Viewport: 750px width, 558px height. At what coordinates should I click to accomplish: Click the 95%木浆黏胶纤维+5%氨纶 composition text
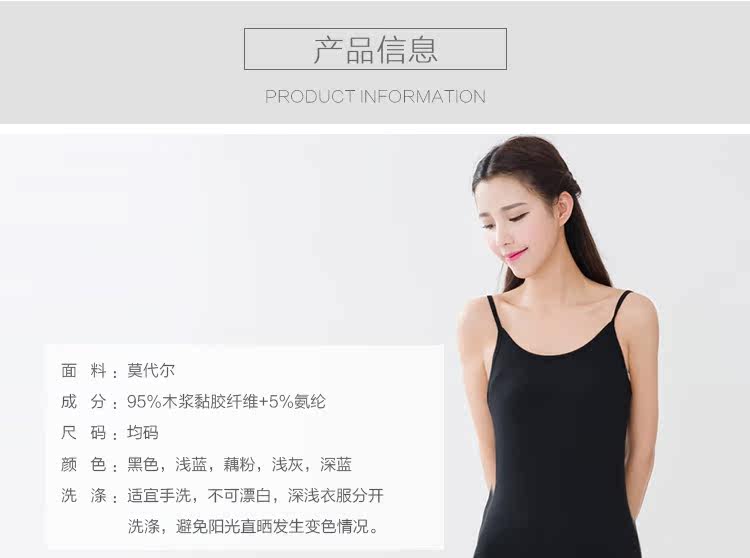pyautogui.click(x=226, y=402)
